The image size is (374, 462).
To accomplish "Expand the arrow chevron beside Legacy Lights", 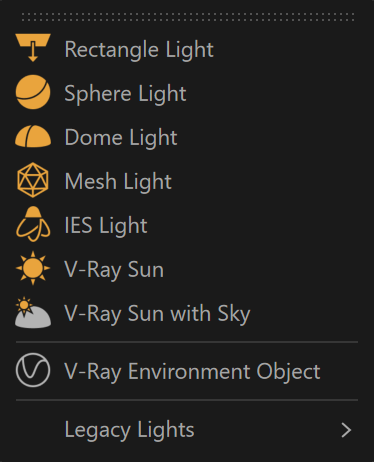I will pyautogui.click(x=346, y=430).
